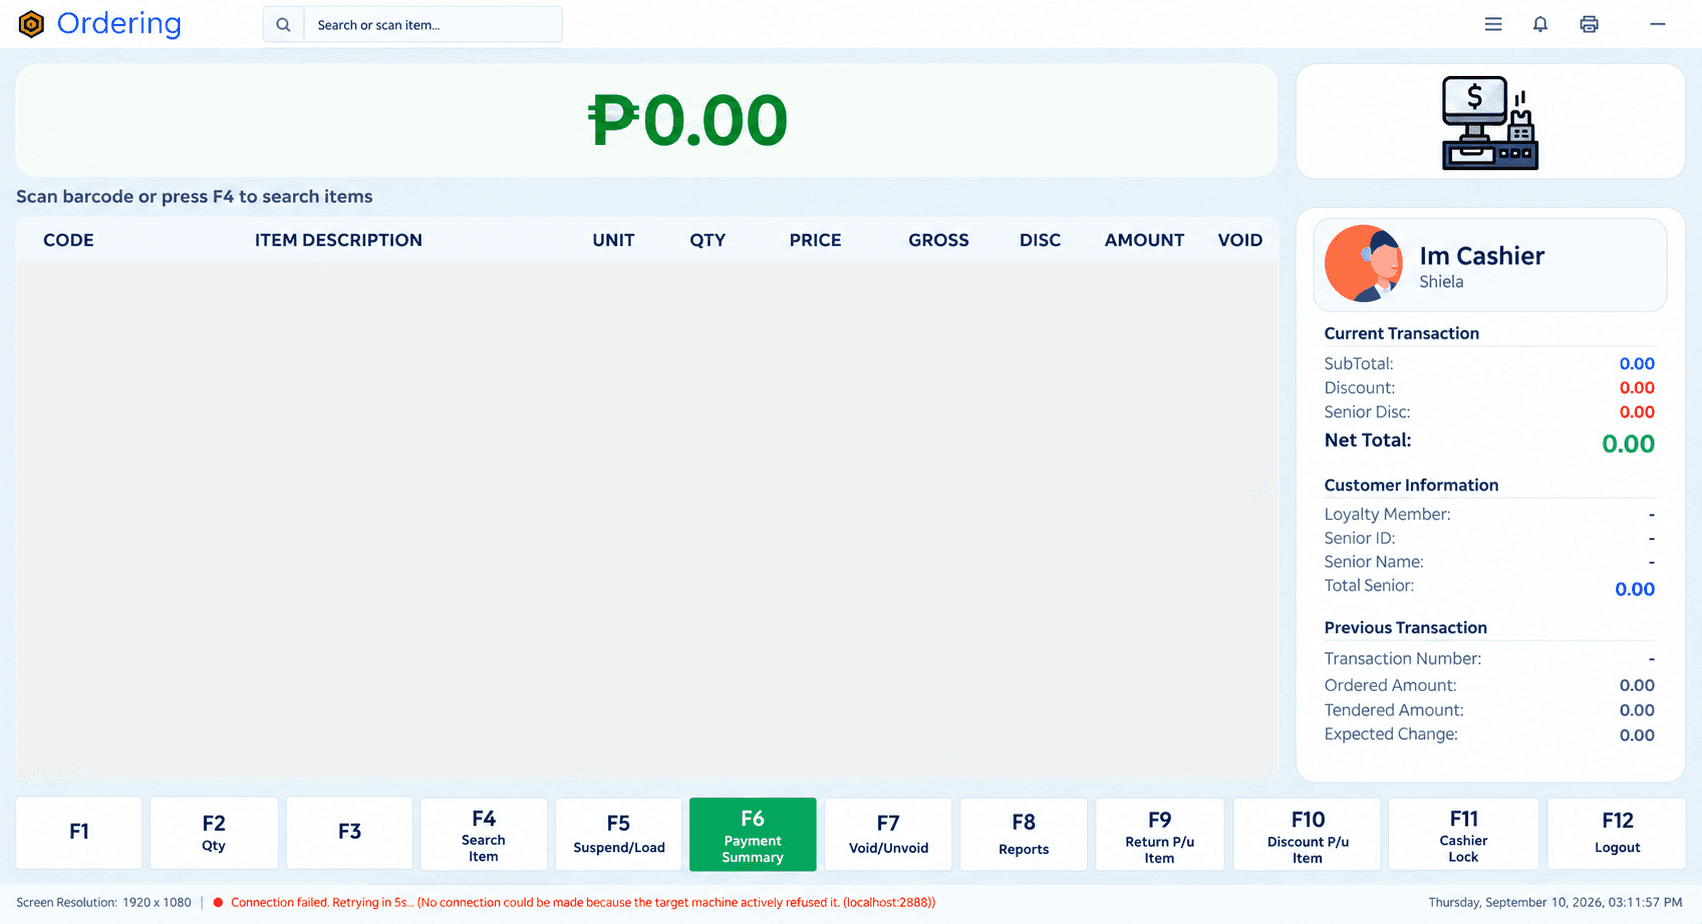Click F7 Void/Unvoid button
The image size is (1702, 924).
(888, 834)
